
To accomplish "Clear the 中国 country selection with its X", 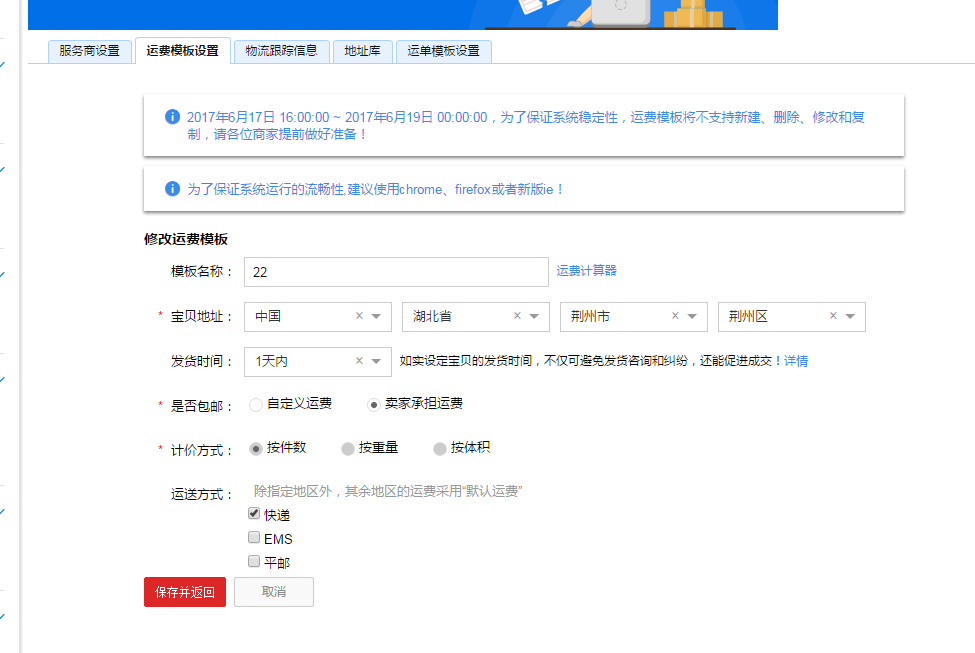I will tap(359, 316).
